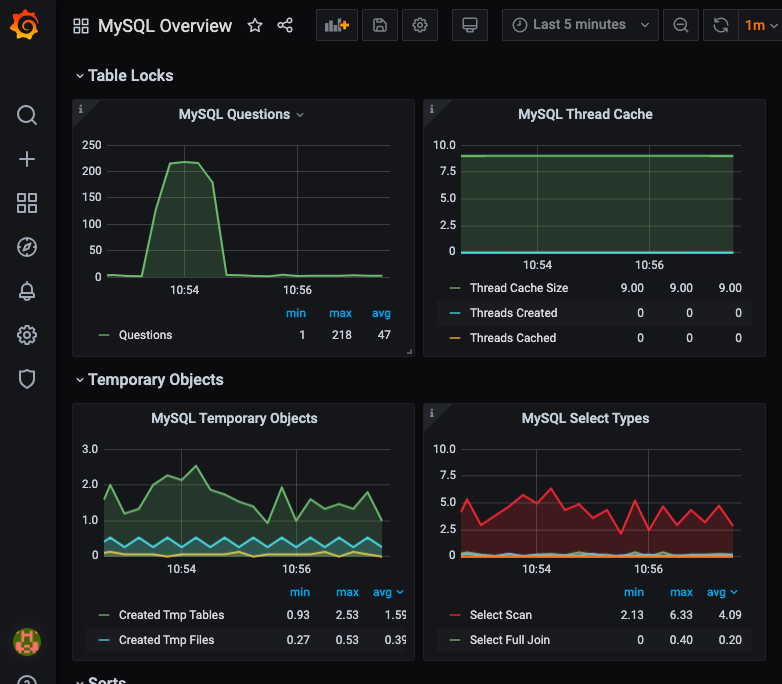Open the Alerting bell icon

tap(27, 291)
